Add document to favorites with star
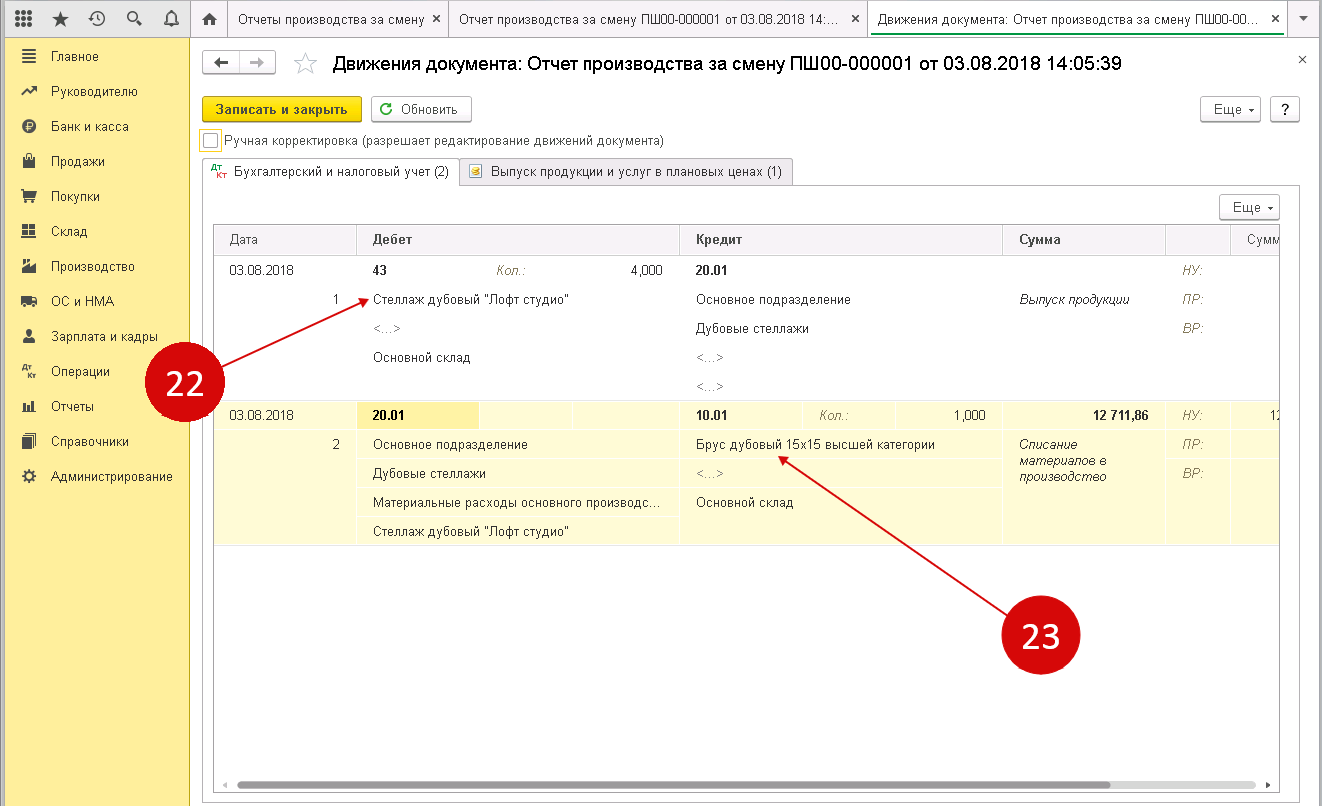Screen dimensions: 1322x806 pos(305,64)
